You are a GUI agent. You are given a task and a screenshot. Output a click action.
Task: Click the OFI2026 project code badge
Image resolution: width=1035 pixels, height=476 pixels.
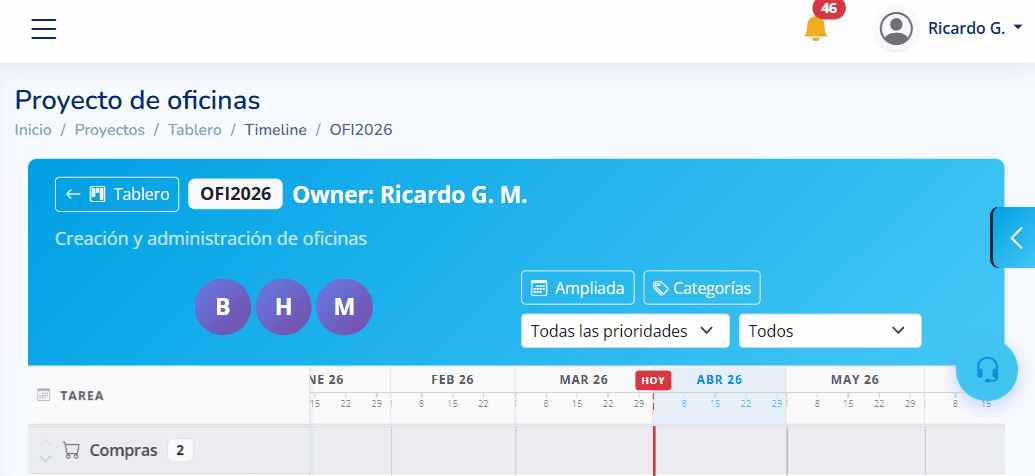[x=236, y=194]
